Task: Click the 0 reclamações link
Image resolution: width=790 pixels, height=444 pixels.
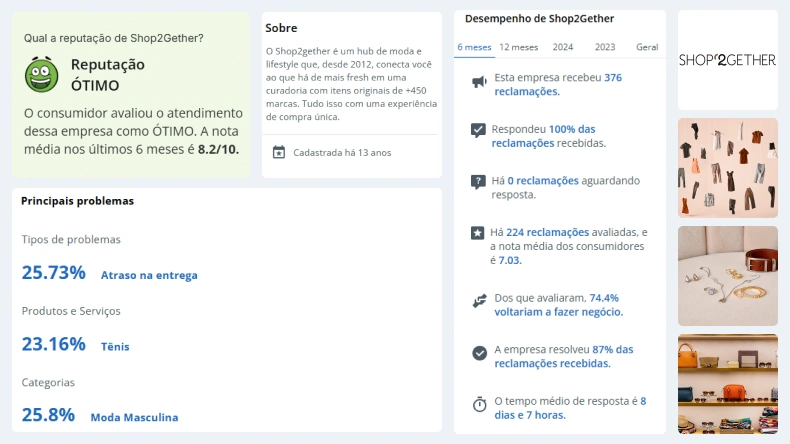Action: (x=543, y=180)
